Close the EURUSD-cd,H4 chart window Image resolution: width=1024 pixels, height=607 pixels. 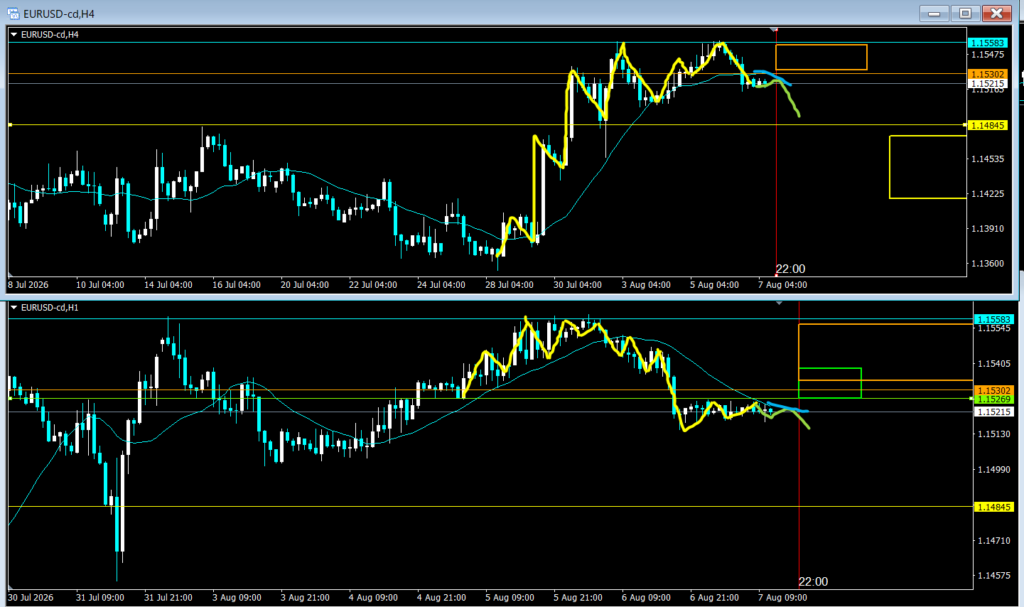tap(997, 13)
